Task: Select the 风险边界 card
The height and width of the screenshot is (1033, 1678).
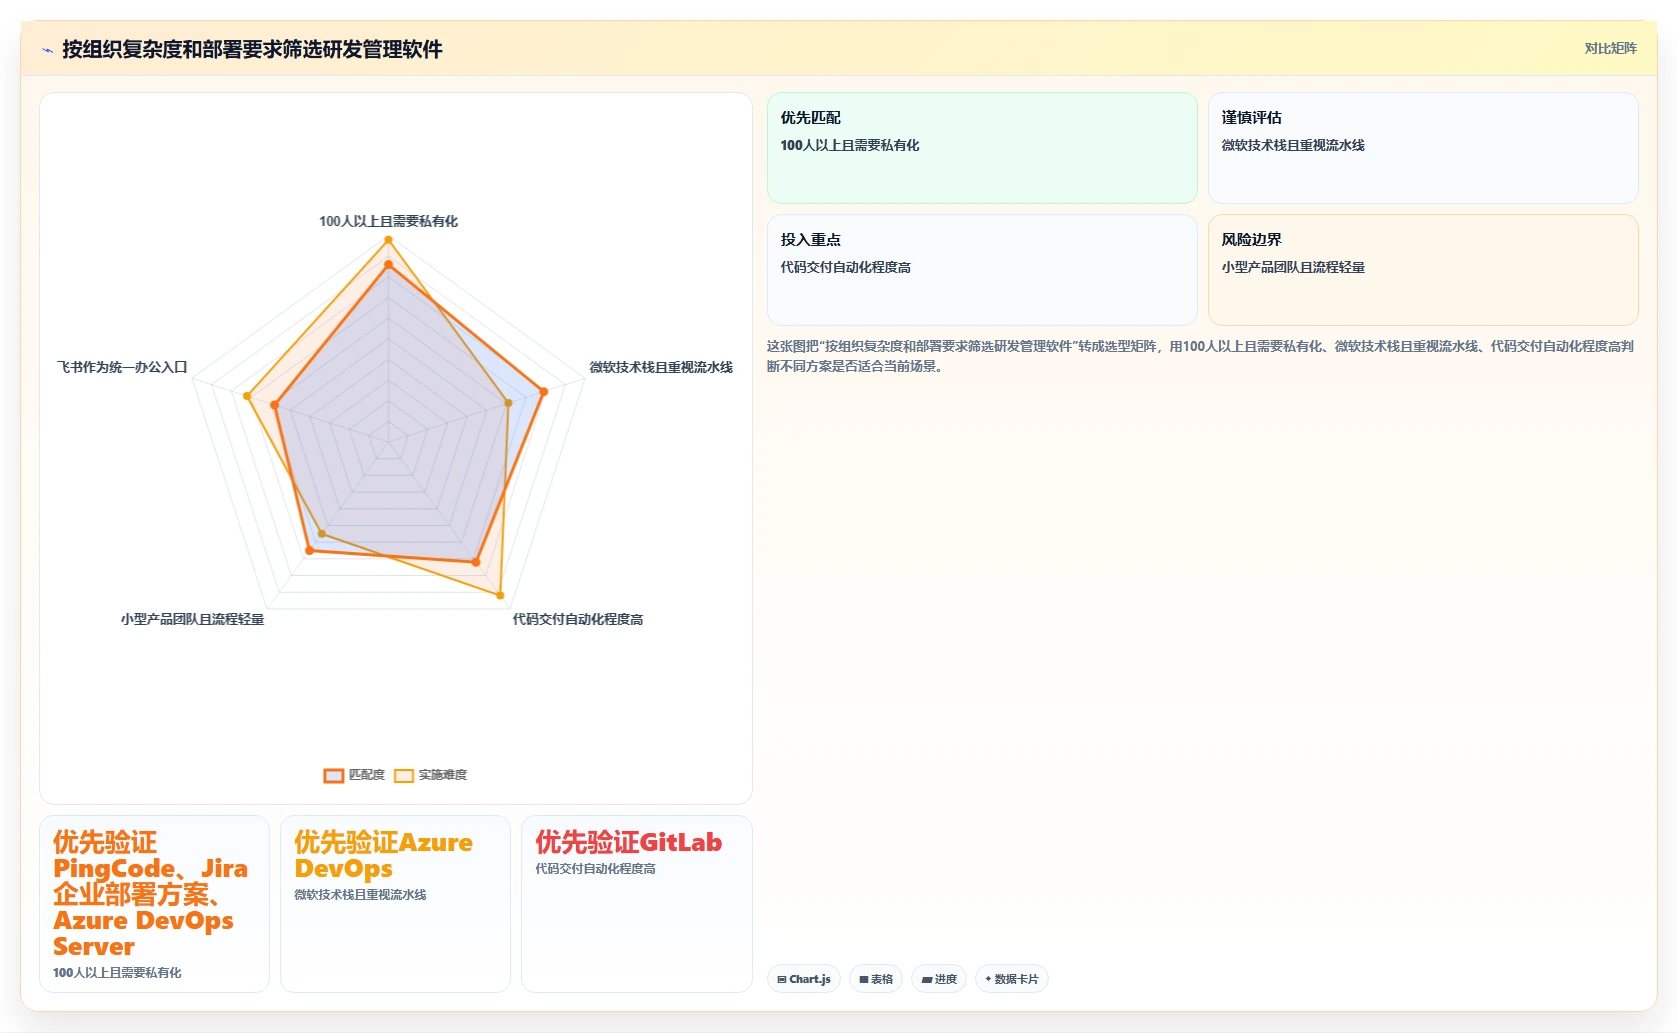Action: click(1423, 270)
